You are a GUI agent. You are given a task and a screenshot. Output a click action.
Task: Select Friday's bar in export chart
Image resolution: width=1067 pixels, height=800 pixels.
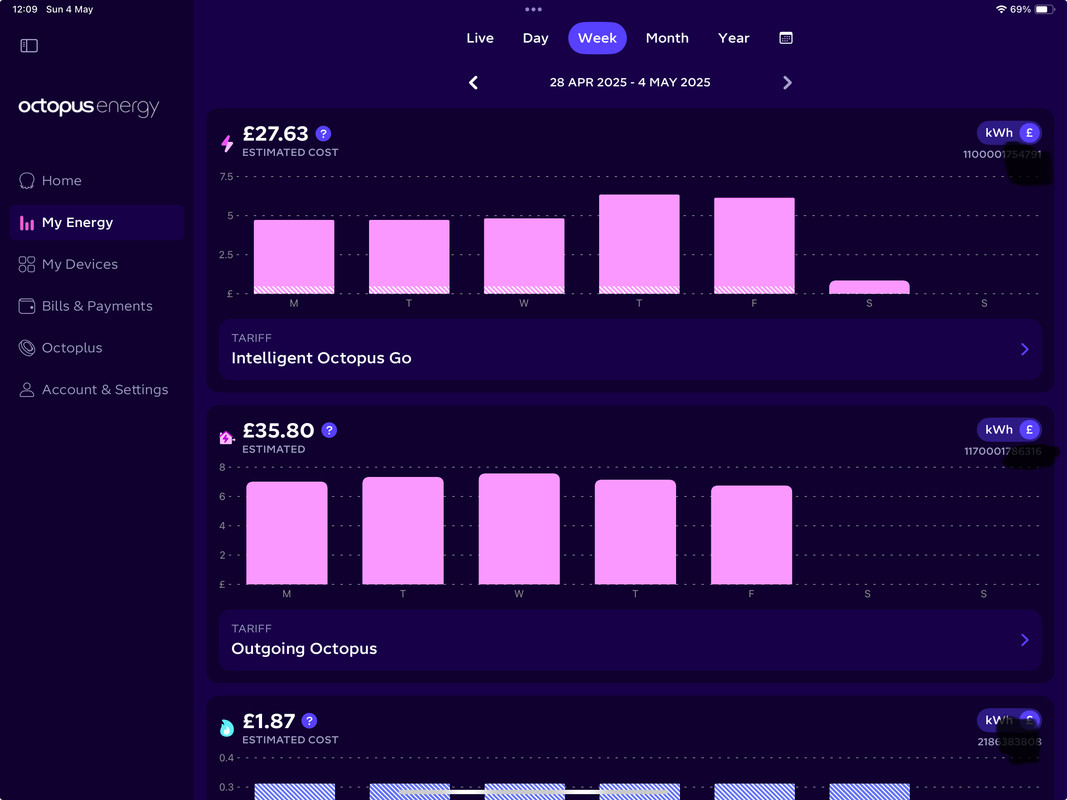coord(751,535)
